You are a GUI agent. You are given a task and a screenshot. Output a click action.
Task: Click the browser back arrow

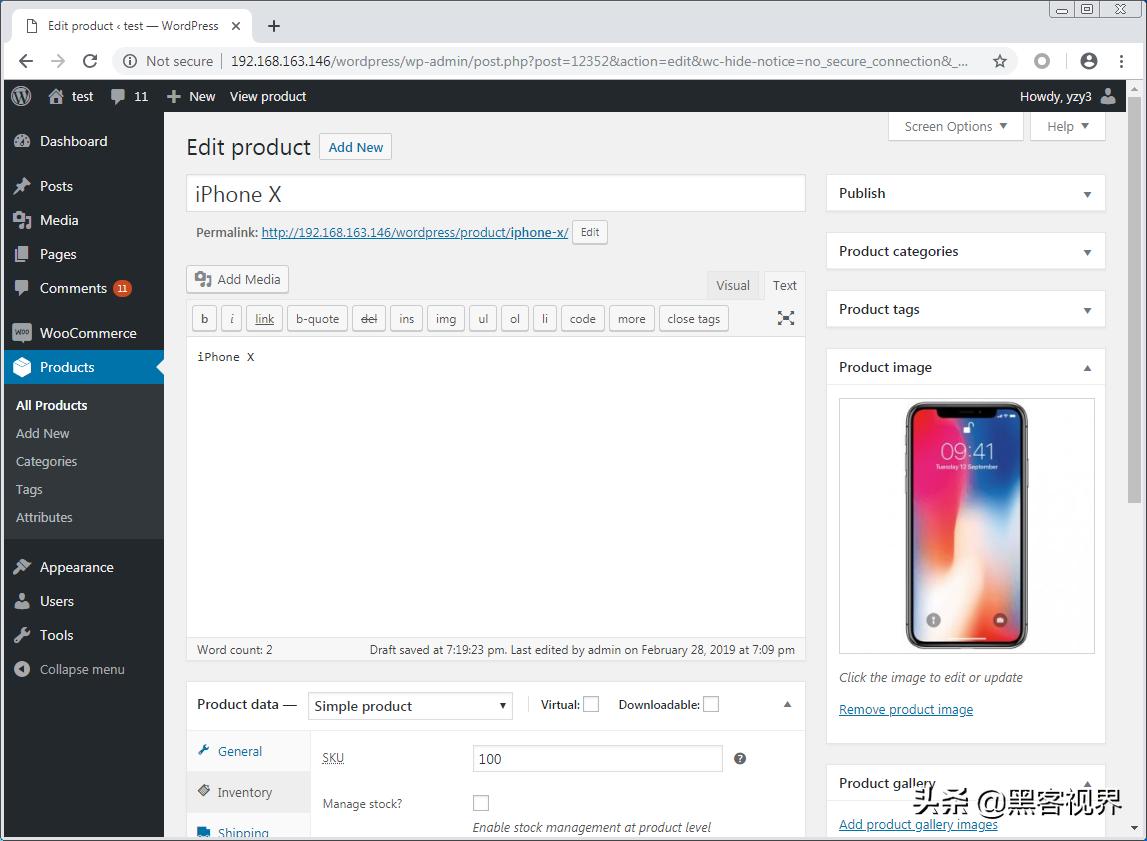coord(26,61)
